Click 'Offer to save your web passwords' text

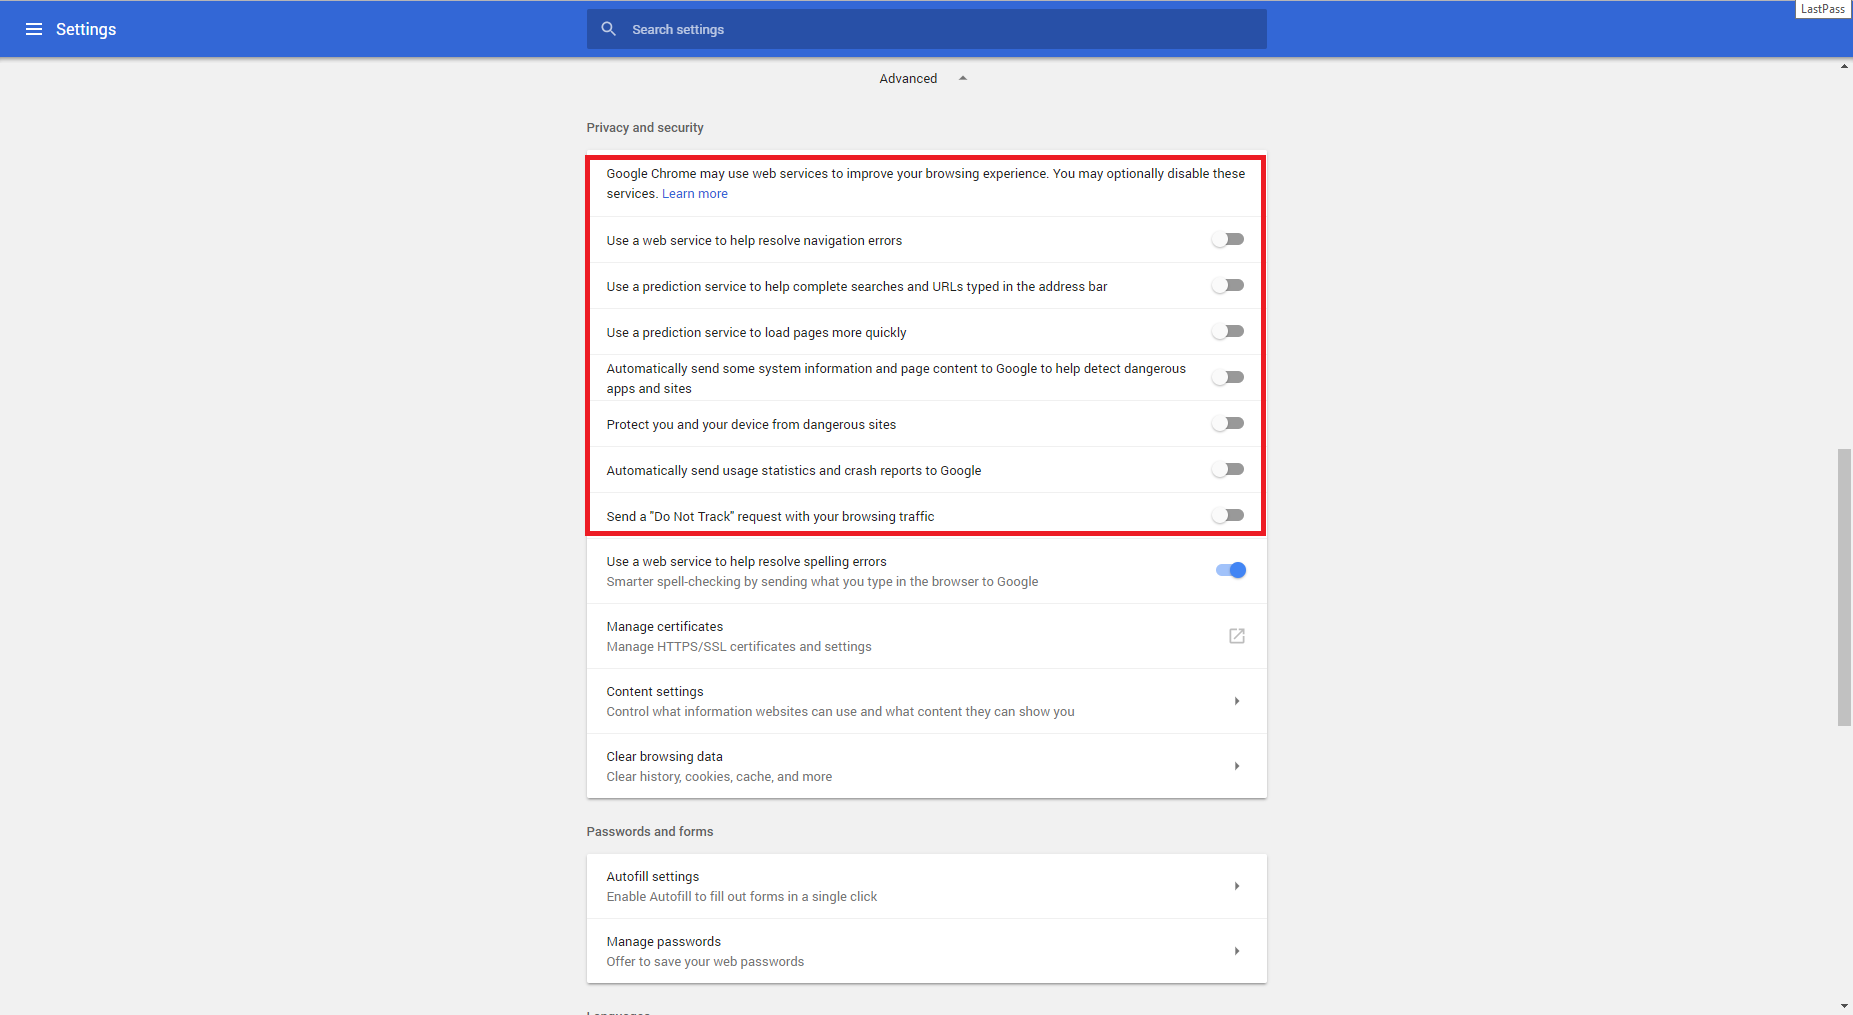(705, 962)
